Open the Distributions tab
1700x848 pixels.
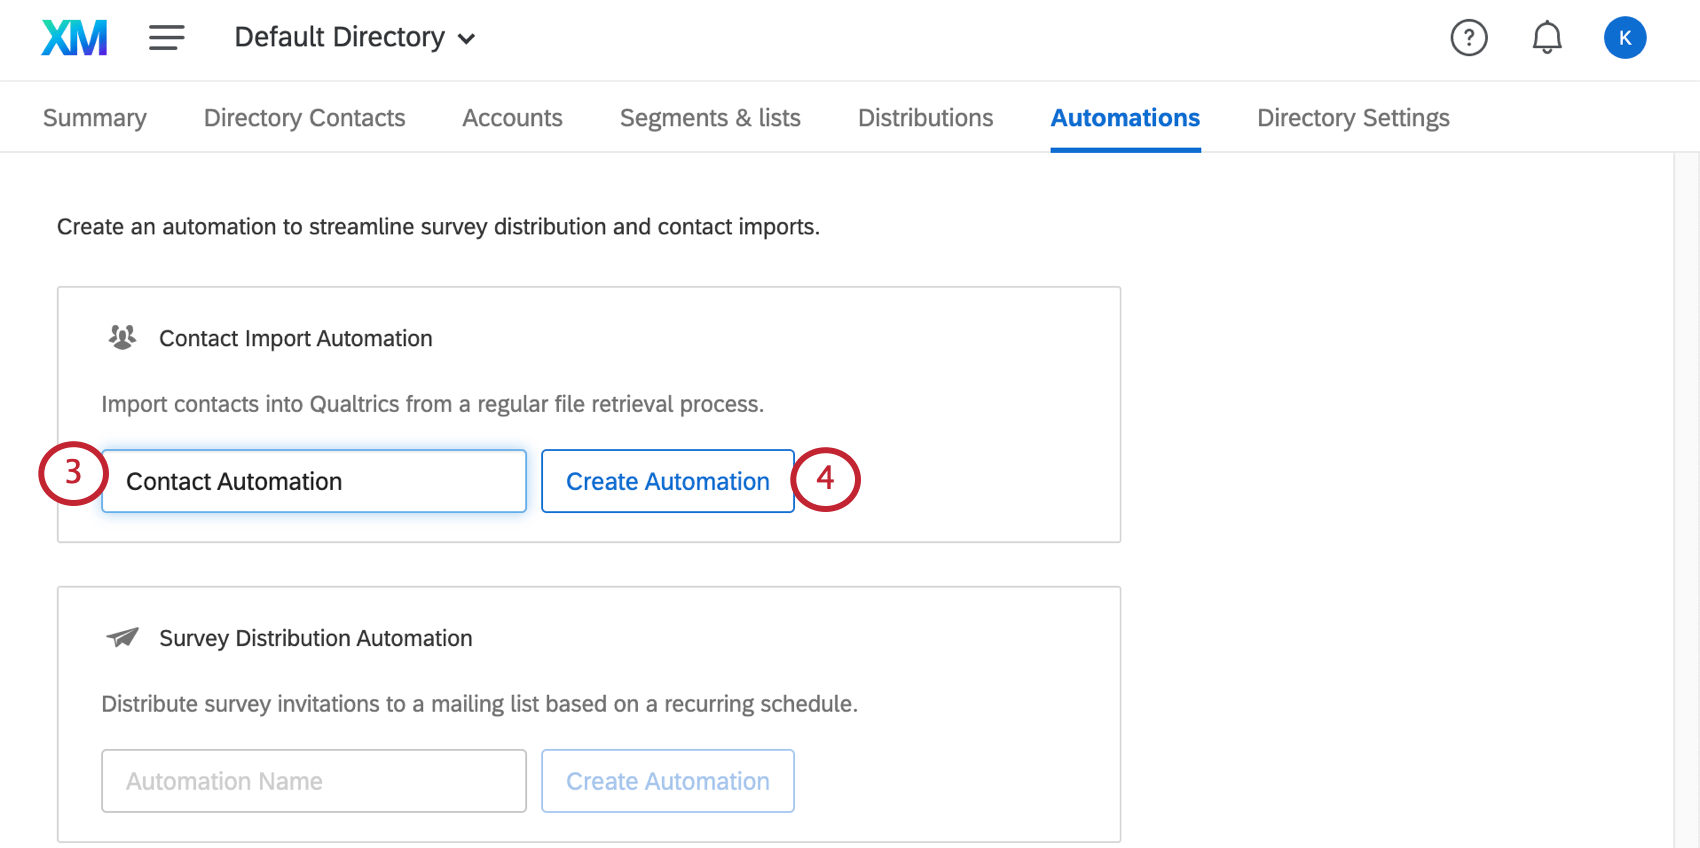[925, 118]
